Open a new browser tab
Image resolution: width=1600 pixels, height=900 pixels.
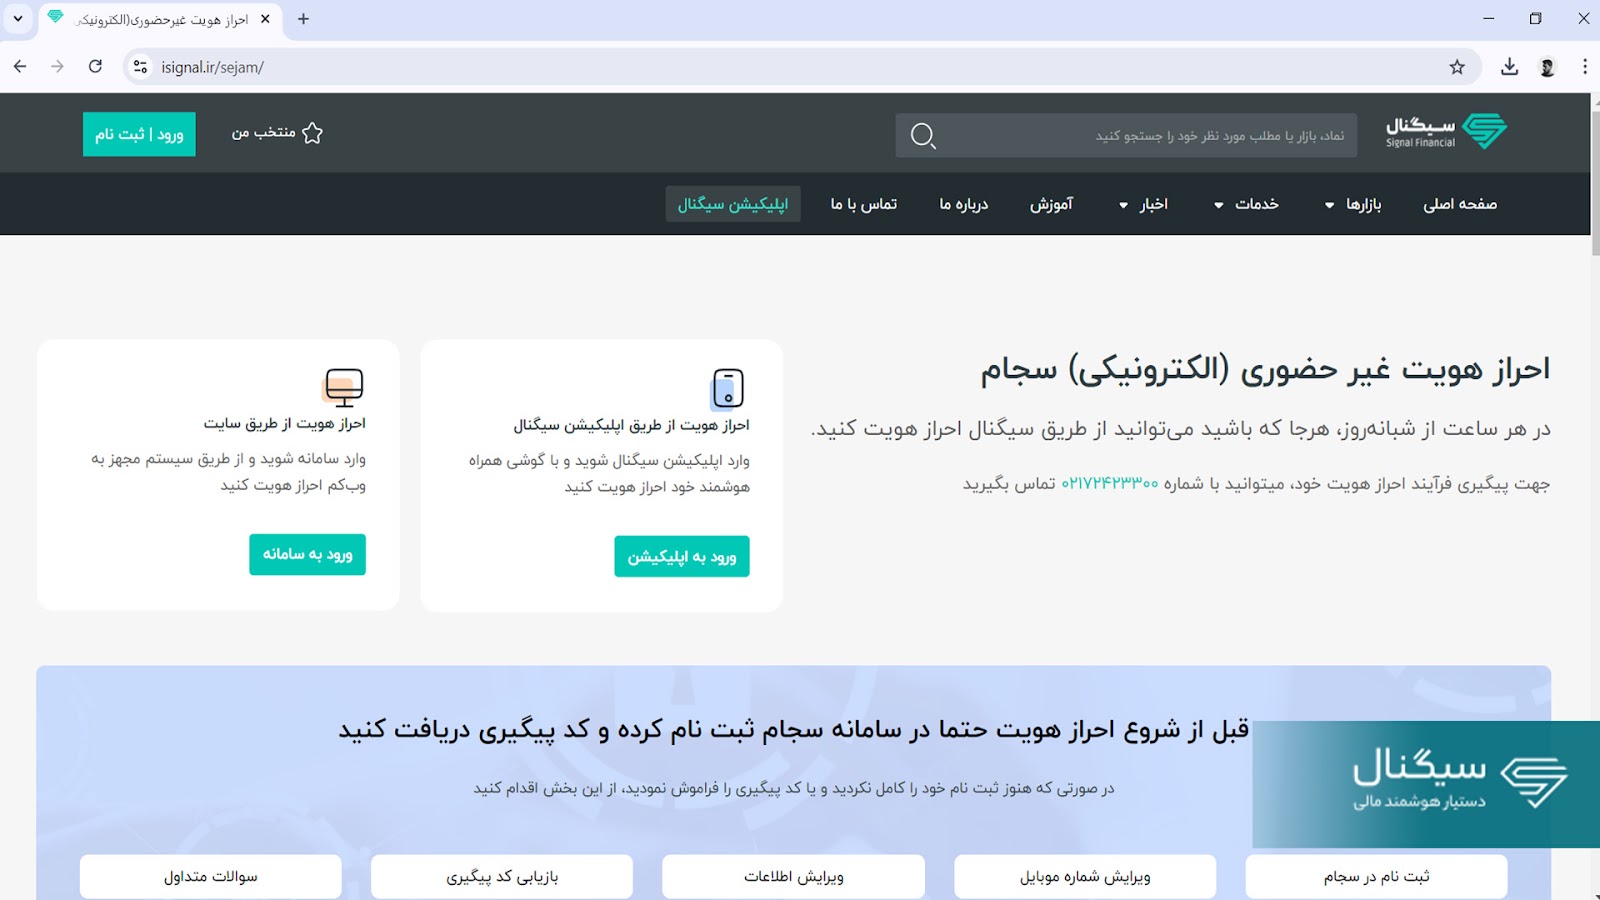(x=304, y=19)
